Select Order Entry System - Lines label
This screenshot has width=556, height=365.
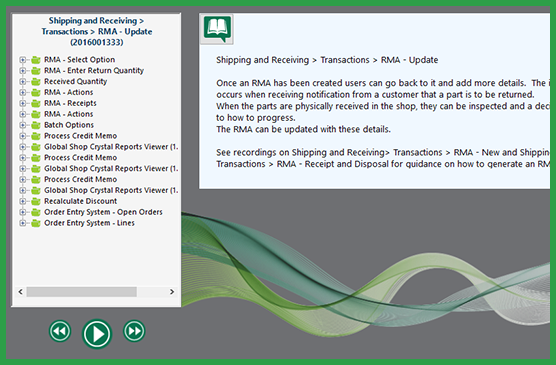click(x=89, y=223)
